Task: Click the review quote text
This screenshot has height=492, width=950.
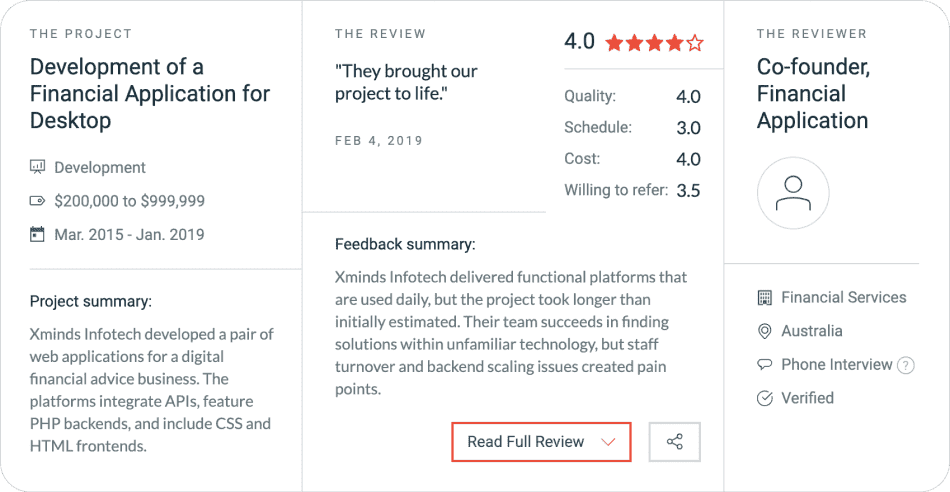Action: (406, 83)
